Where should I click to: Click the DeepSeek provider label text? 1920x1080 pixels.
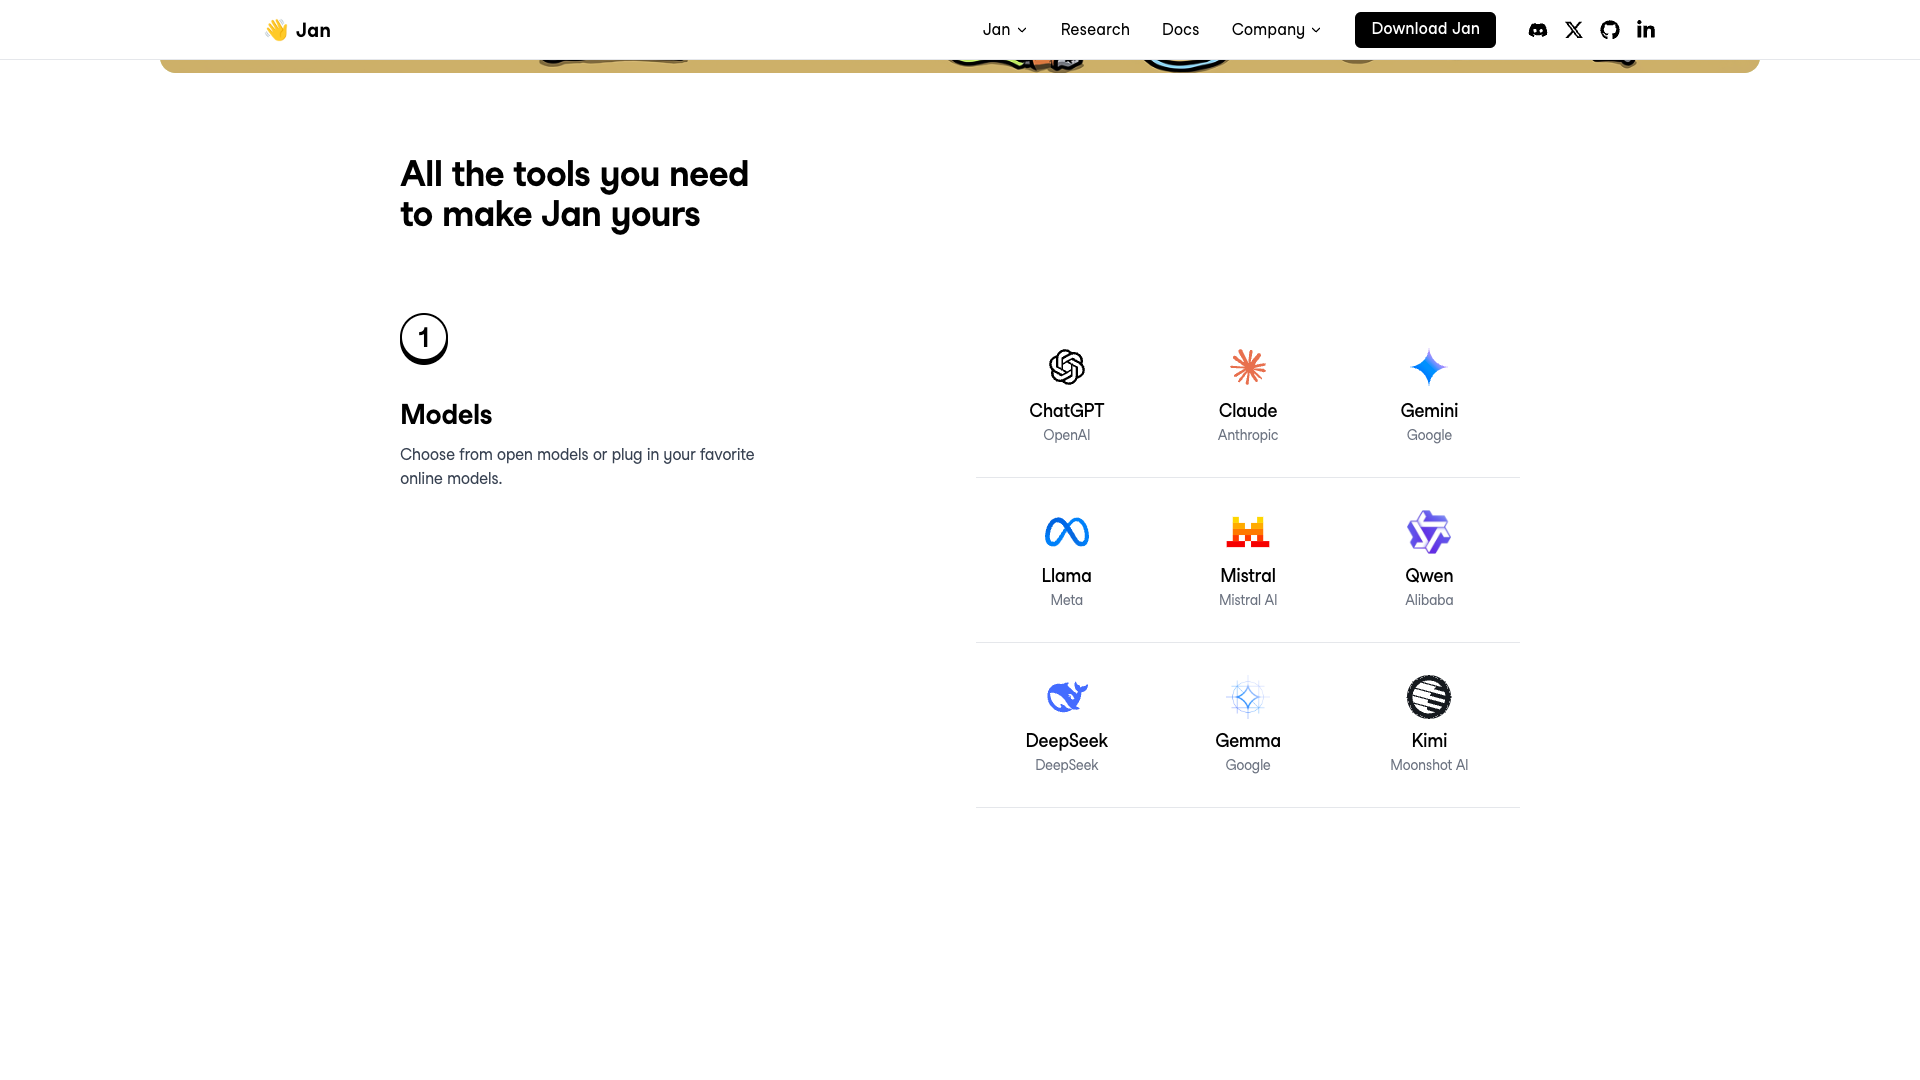[x=1067, y=765]
